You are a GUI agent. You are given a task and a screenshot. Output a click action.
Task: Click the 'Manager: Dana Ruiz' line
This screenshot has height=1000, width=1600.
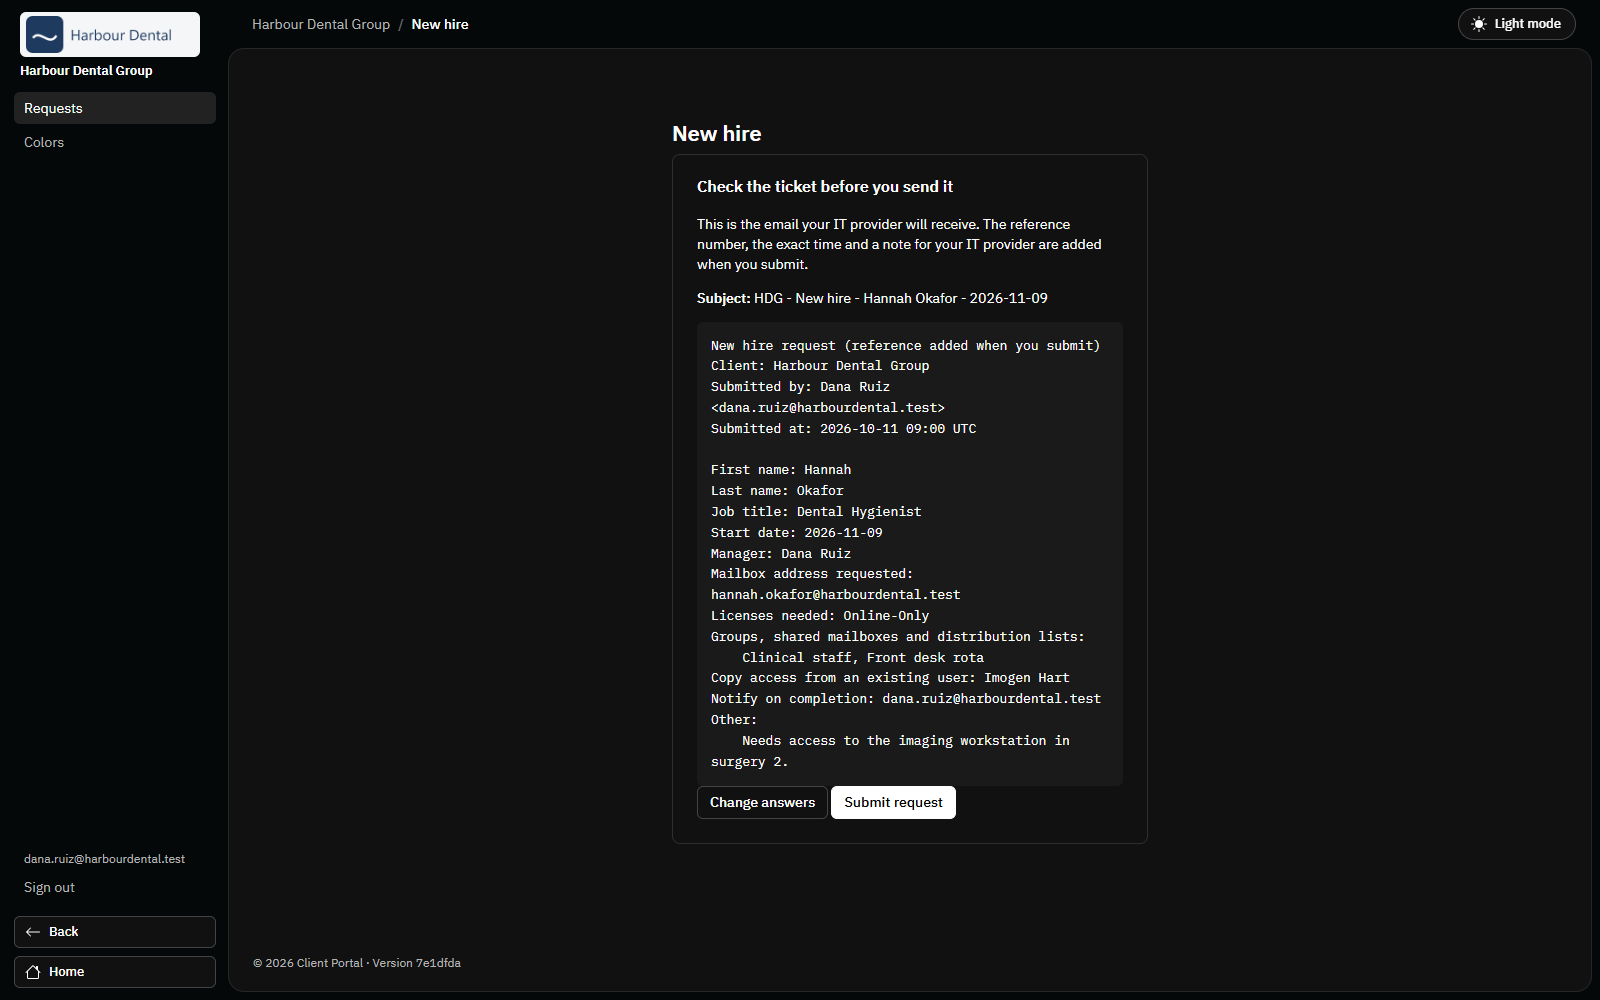point(781,554)
